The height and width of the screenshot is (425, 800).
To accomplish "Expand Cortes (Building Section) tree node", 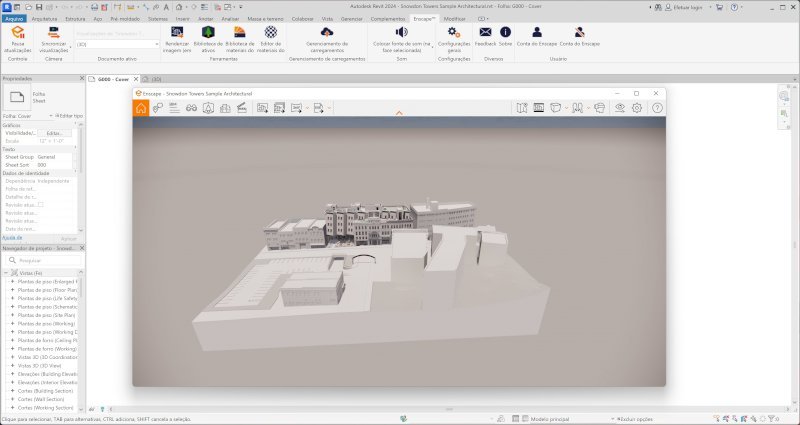I will click(12, 391).
